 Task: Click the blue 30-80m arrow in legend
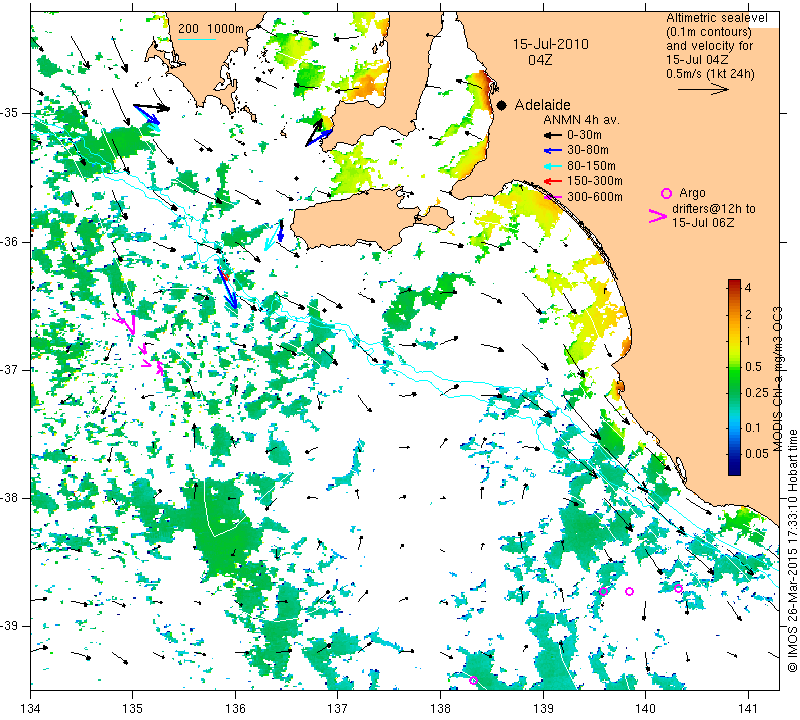553,151
